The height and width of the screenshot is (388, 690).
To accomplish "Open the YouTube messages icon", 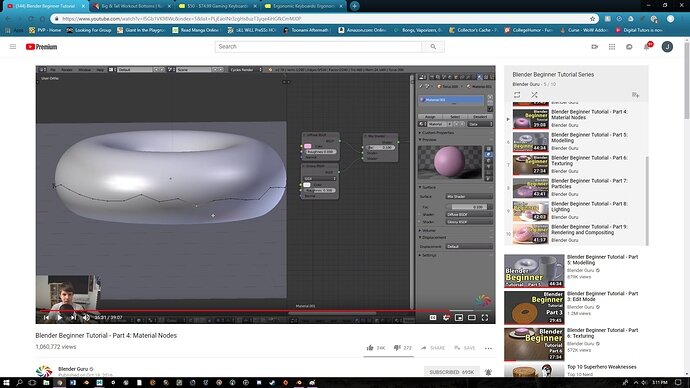I will point(629,47).
